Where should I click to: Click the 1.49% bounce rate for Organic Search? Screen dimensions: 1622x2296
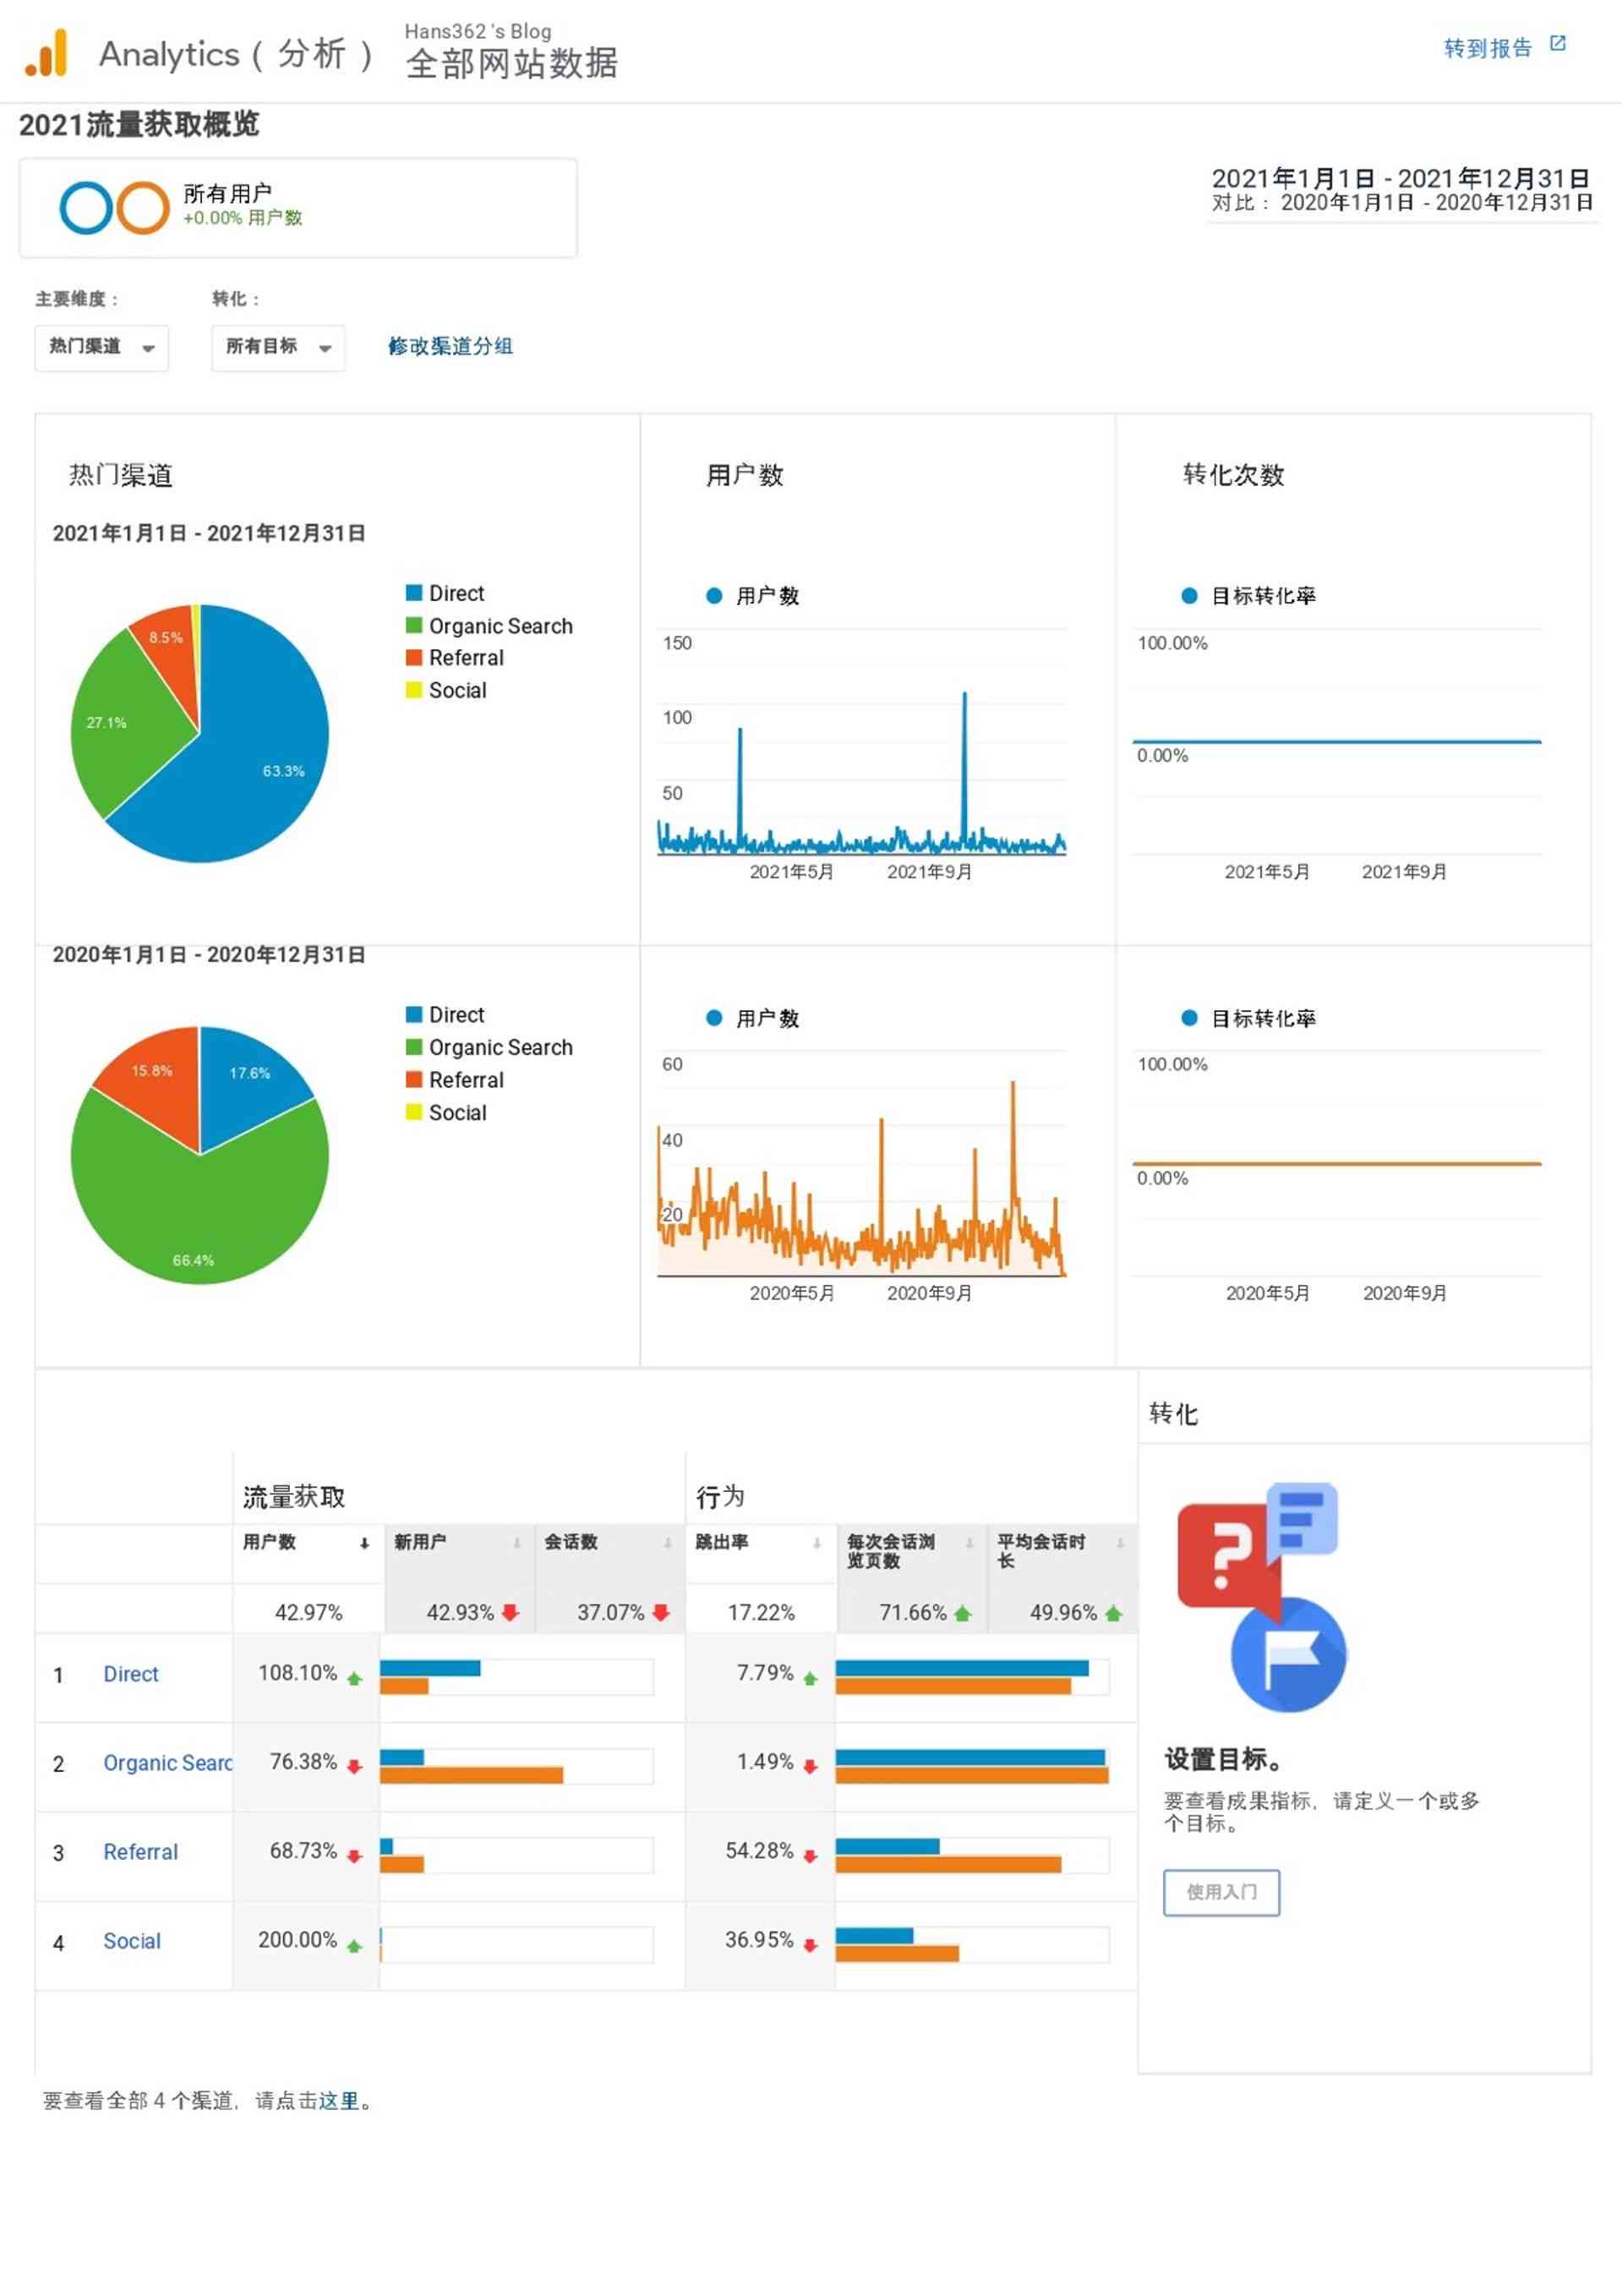[765, 1763]
